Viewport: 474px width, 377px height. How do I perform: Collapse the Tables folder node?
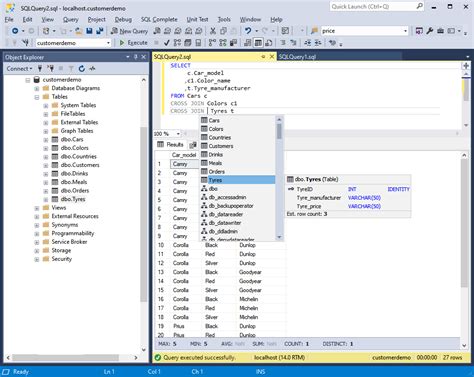click(37, 97)
